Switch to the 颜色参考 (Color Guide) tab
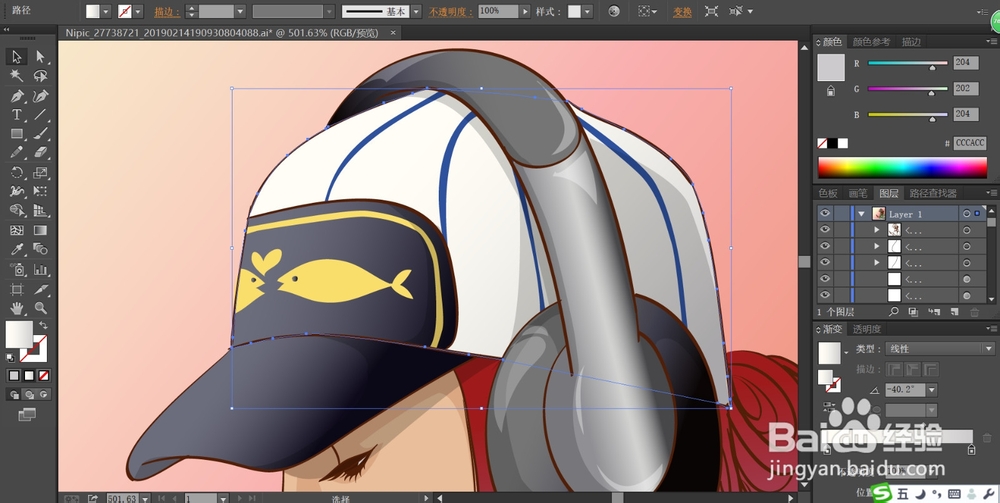This screenshot has width=1000, height=503. tap(871, 41)
